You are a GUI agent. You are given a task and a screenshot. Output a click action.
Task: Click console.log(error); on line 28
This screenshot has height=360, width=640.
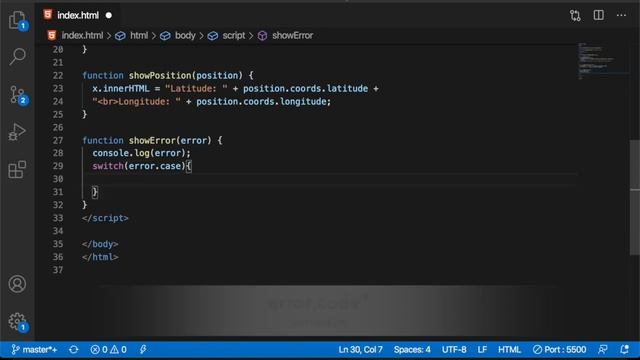[141, 153]
